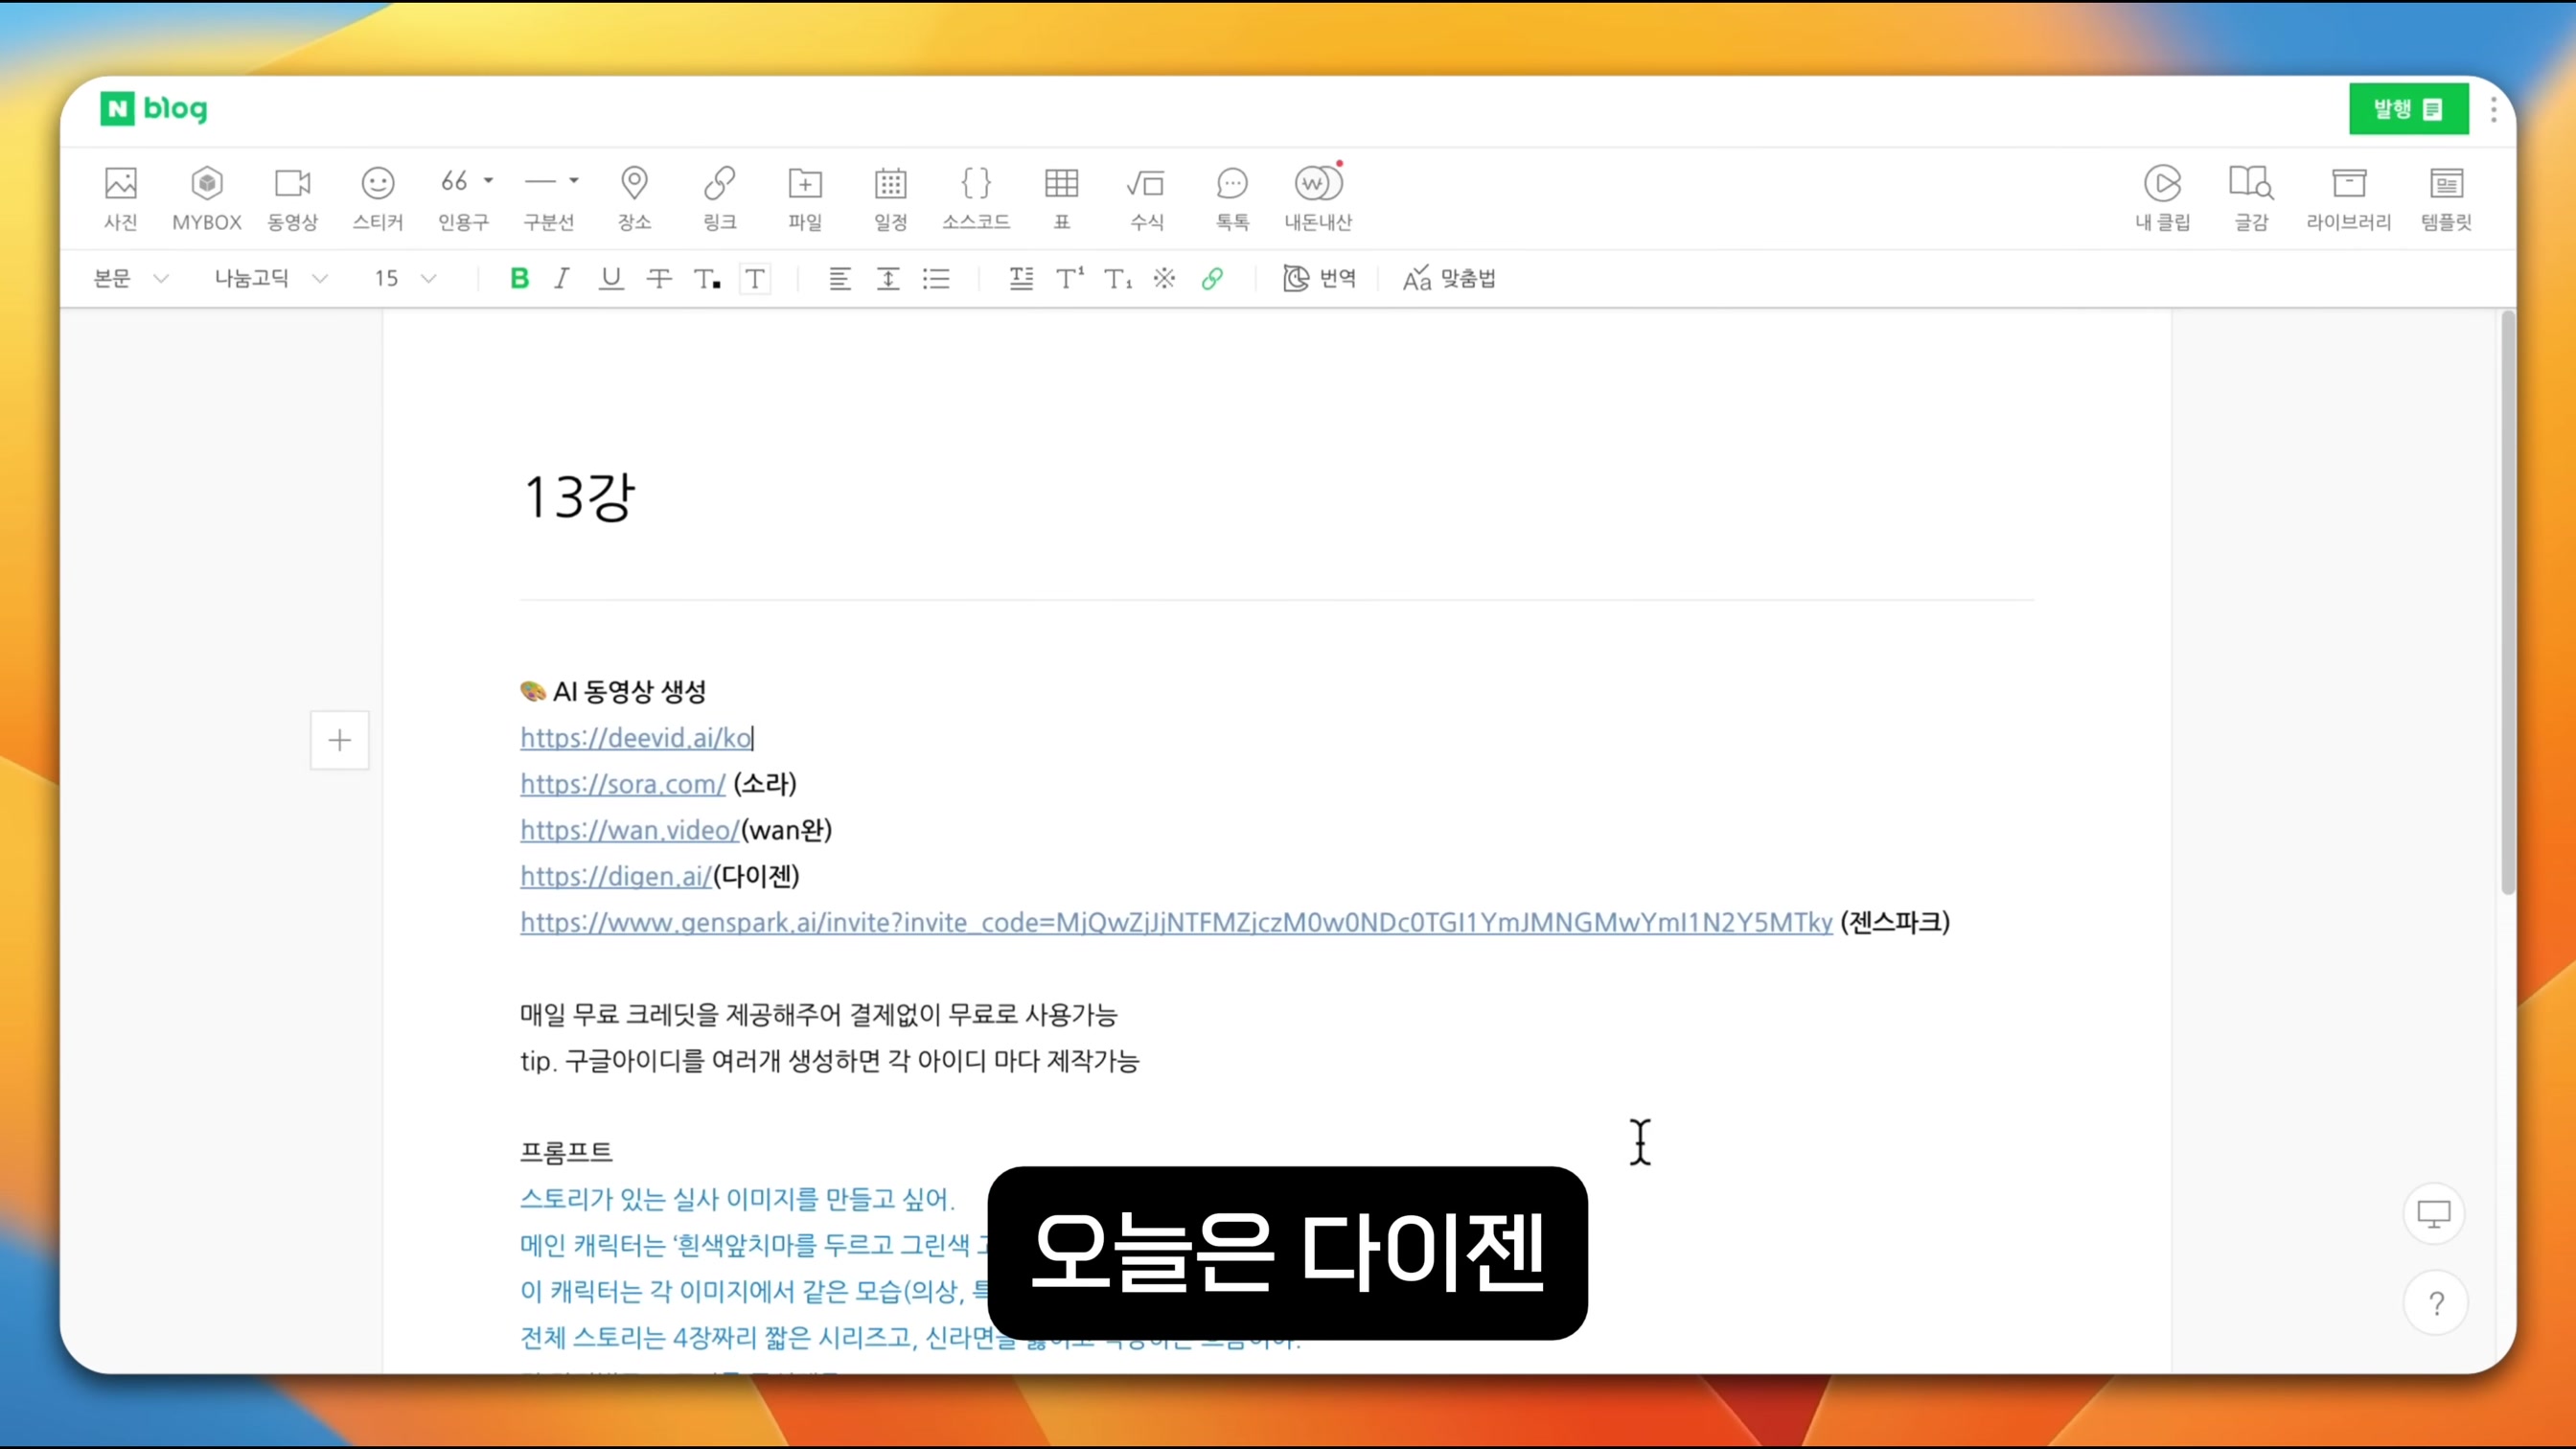Add a schedule with 일정 icon
This screenshot has height=1449, width=2576.
click(891, 198)
